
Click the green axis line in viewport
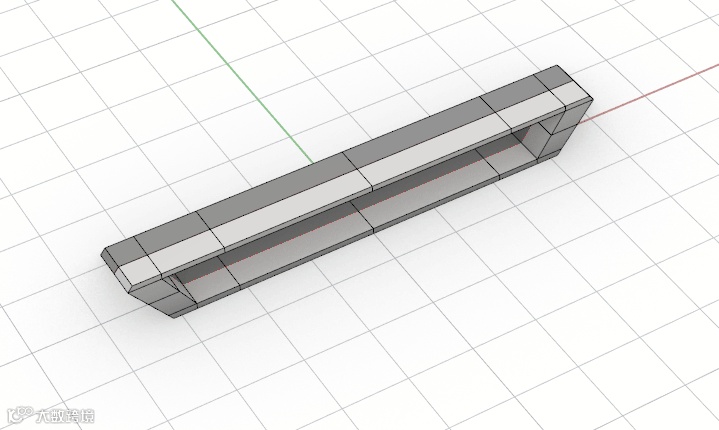242,82
